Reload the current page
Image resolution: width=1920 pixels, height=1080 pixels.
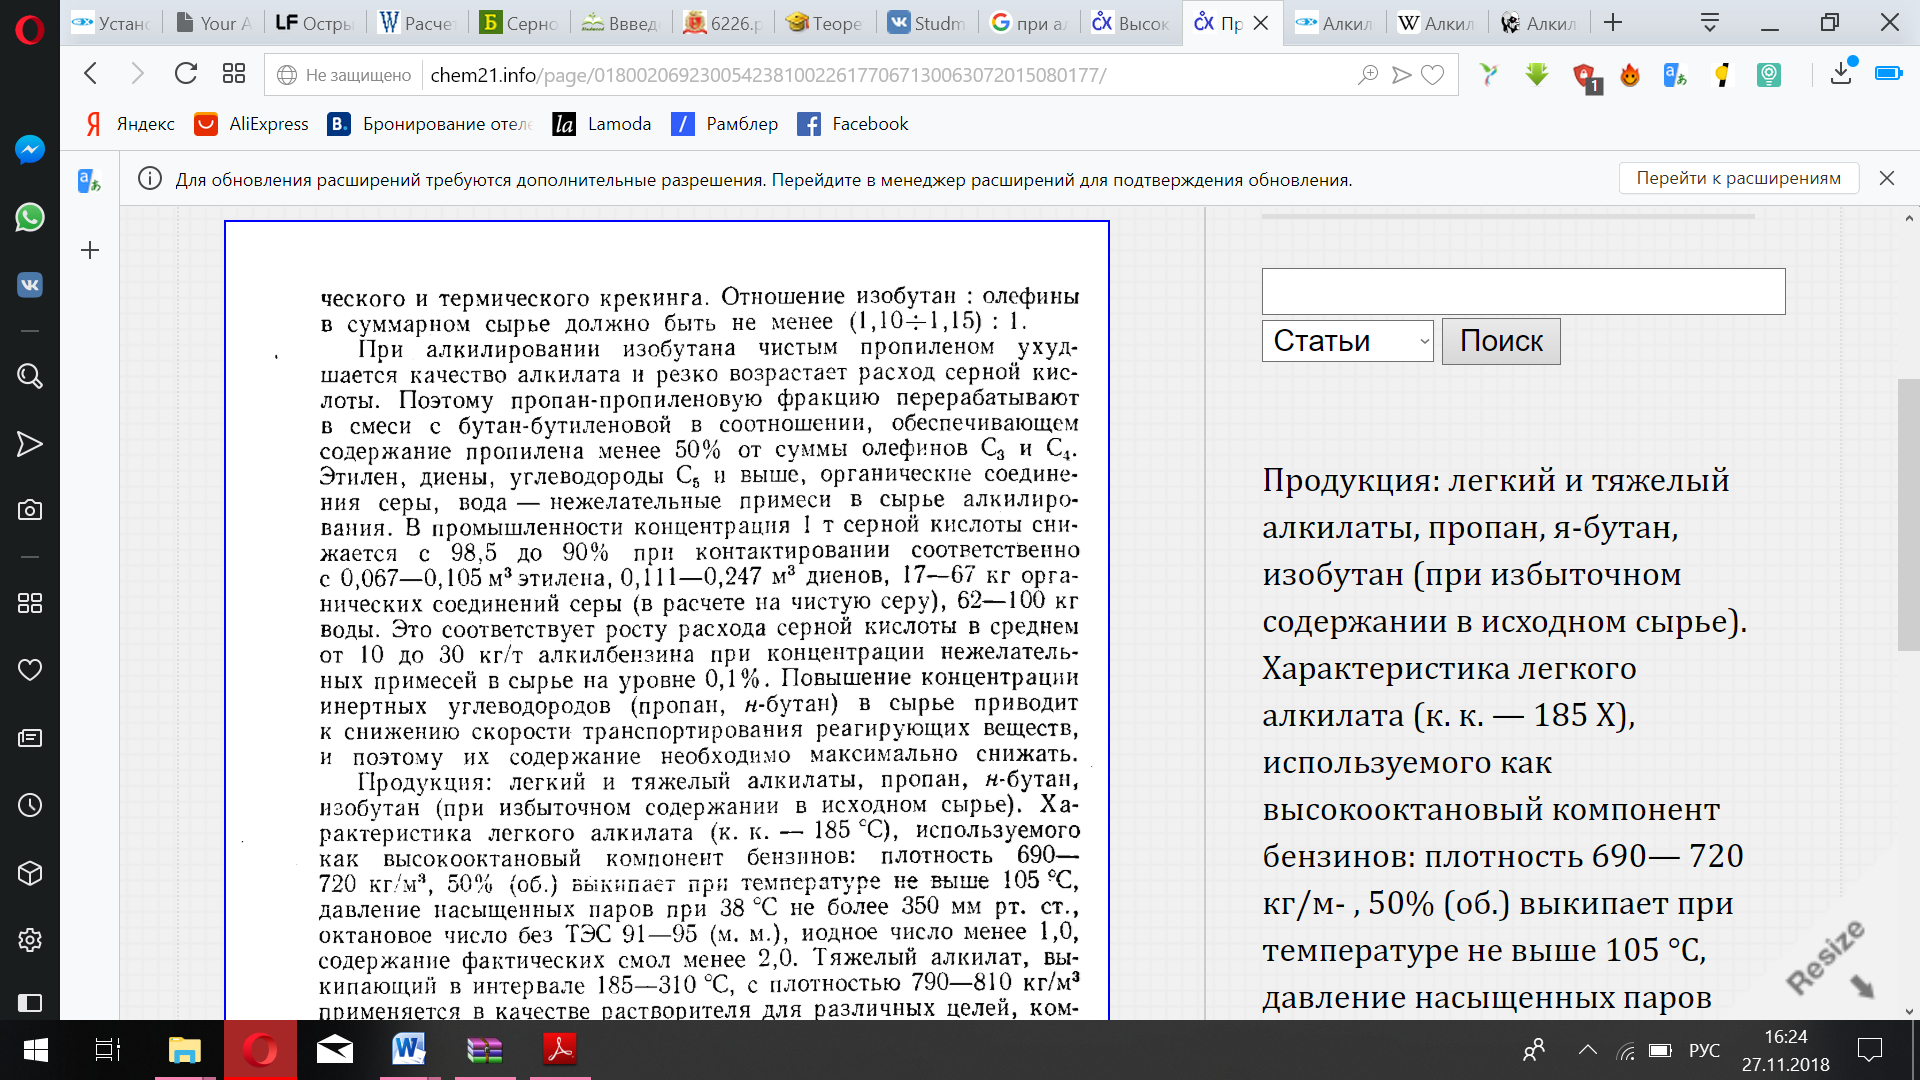[x=186, y=74]
